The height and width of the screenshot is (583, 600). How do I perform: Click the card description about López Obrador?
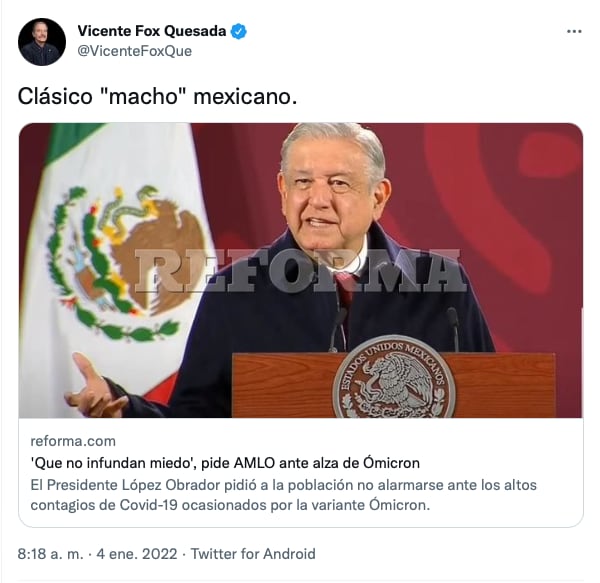284,495
